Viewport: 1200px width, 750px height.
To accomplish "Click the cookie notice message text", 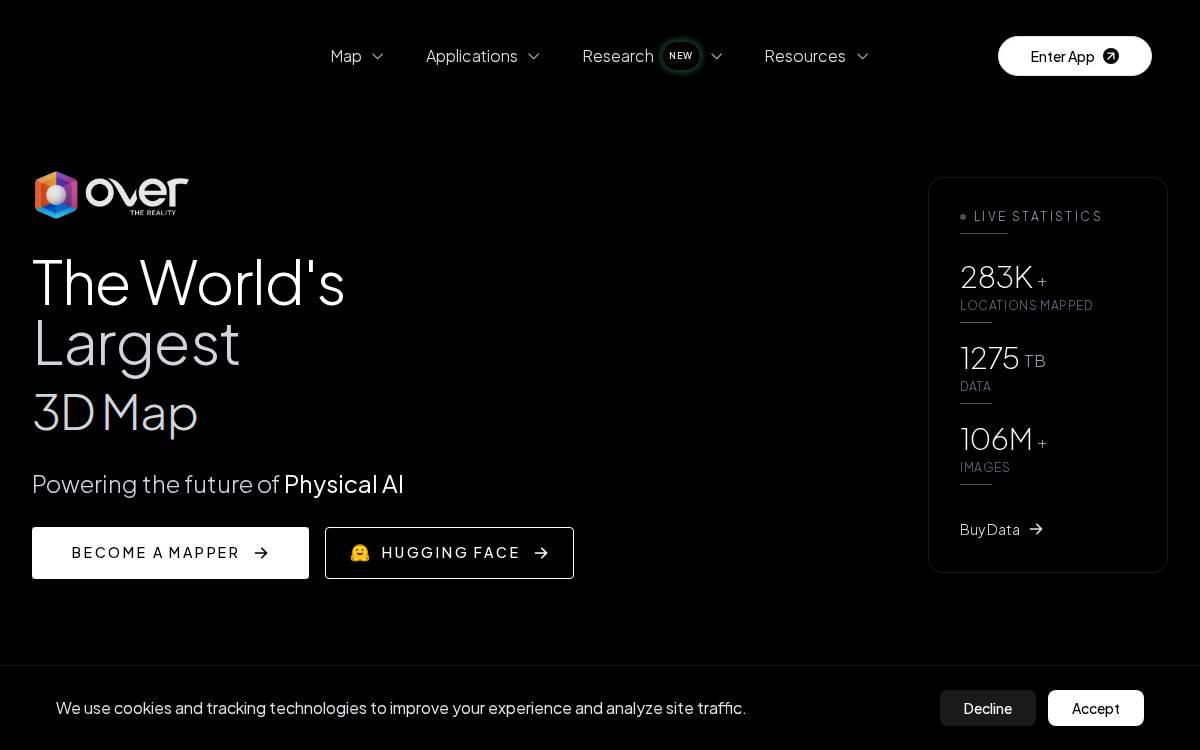I will click(x=401, y=708).
